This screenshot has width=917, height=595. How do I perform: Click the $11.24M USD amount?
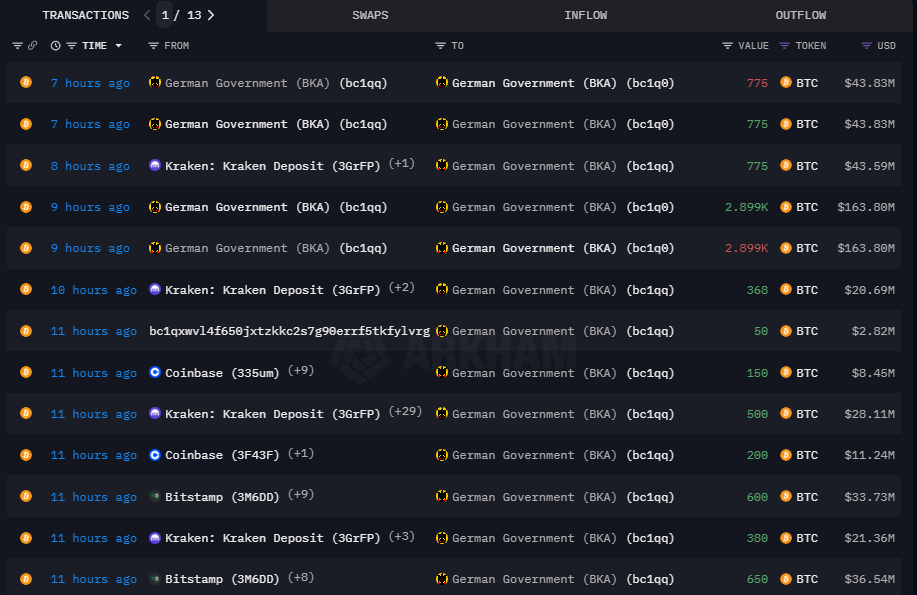click(870, 455)
